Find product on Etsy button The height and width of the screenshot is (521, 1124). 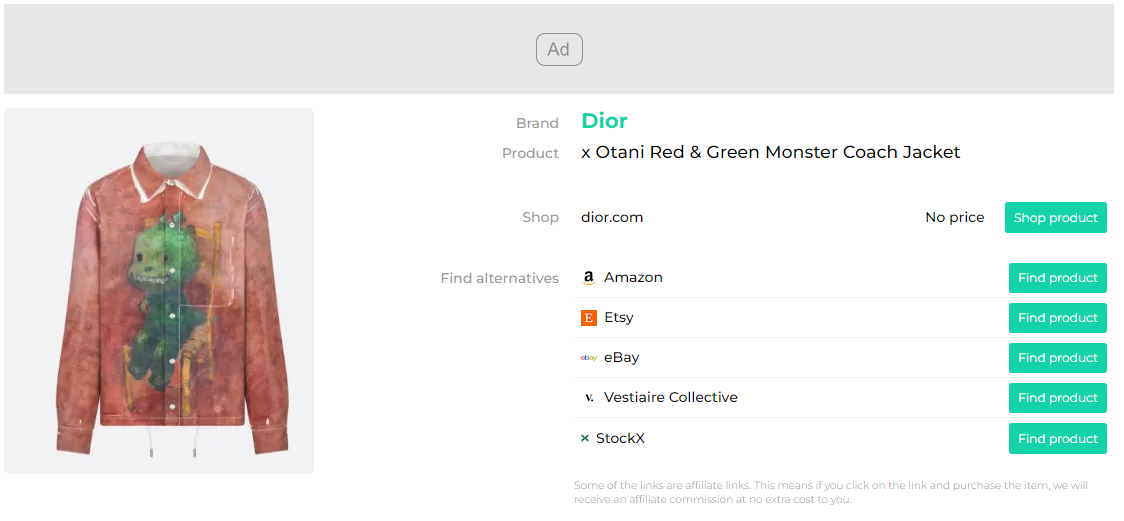pos(1057,318)
